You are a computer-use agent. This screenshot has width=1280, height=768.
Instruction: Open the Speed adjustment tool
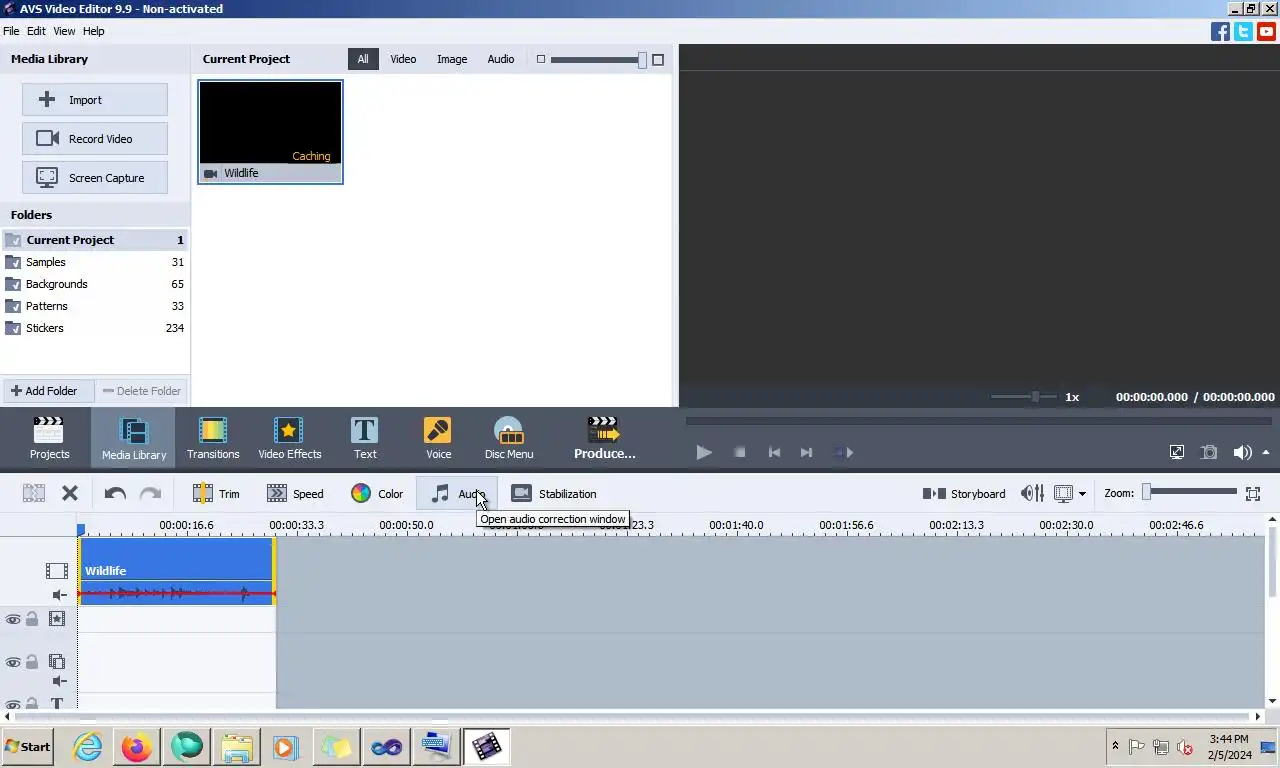click(295, 493)
